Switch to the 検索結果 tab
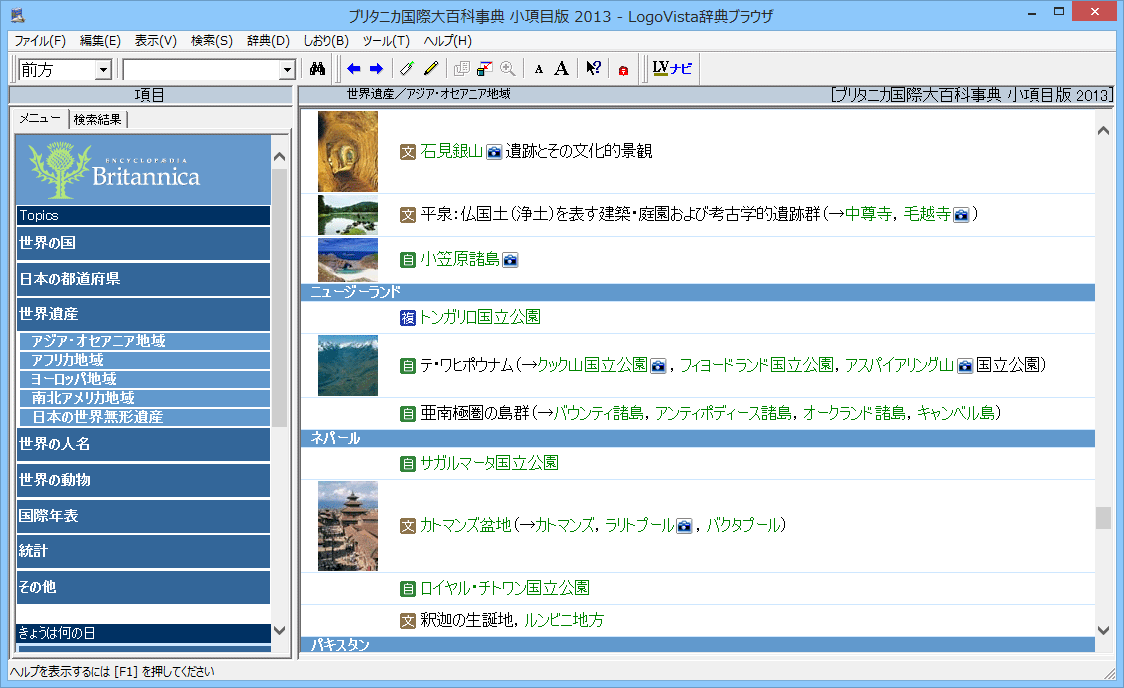This screenshot has height=688, width=1124. [x=98, y=119]
